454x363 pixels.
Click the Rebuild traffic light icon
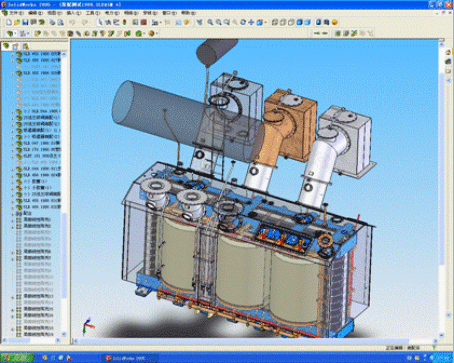click(124, 22)
